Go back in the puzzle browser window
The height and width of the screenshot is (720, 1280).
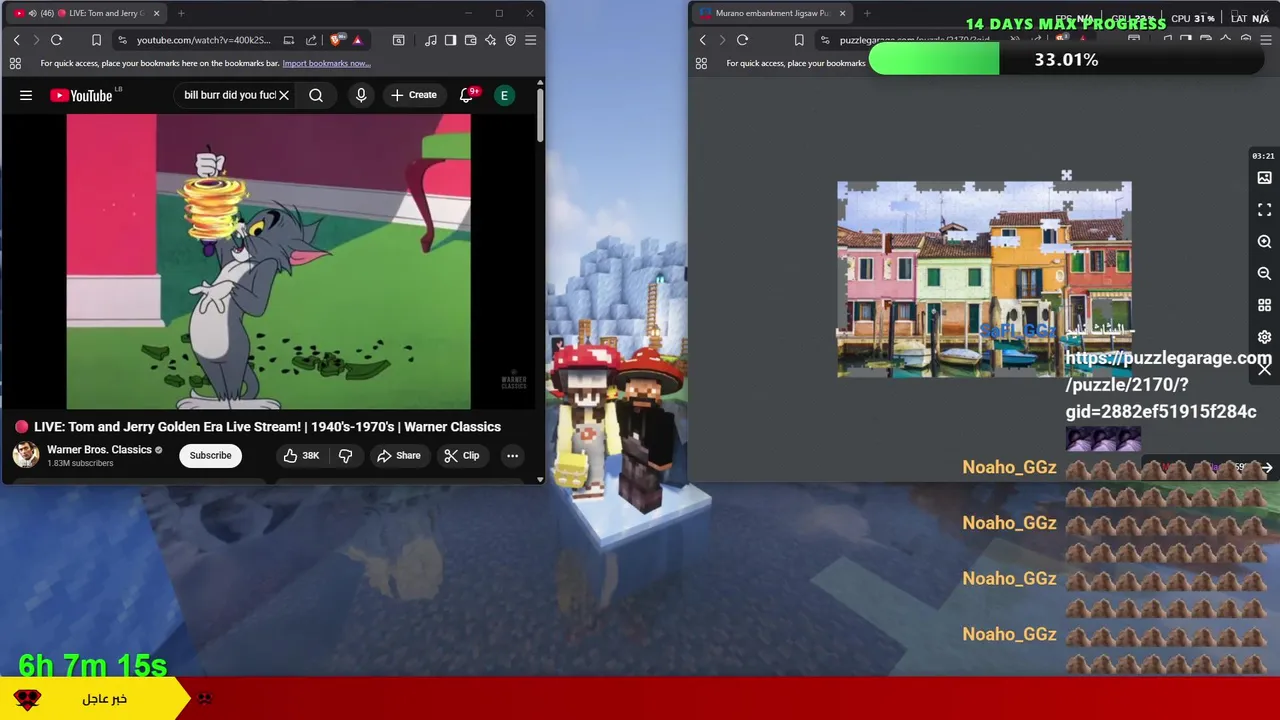point(702,40)
